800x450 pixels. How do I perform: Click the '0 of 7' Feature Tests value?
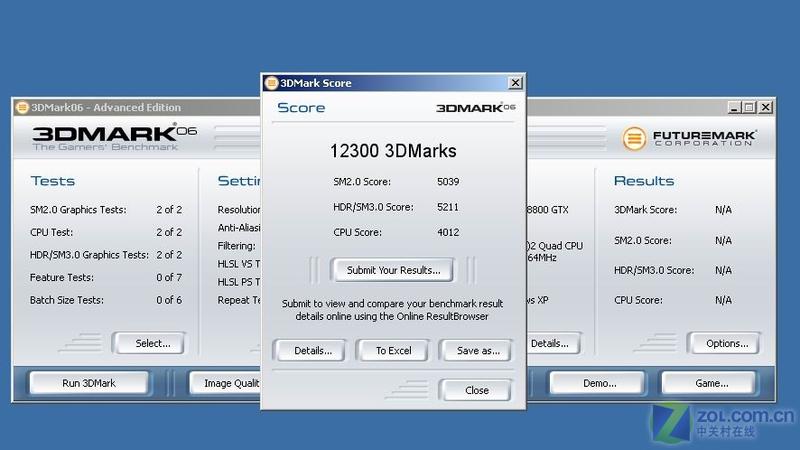(169, 278)
